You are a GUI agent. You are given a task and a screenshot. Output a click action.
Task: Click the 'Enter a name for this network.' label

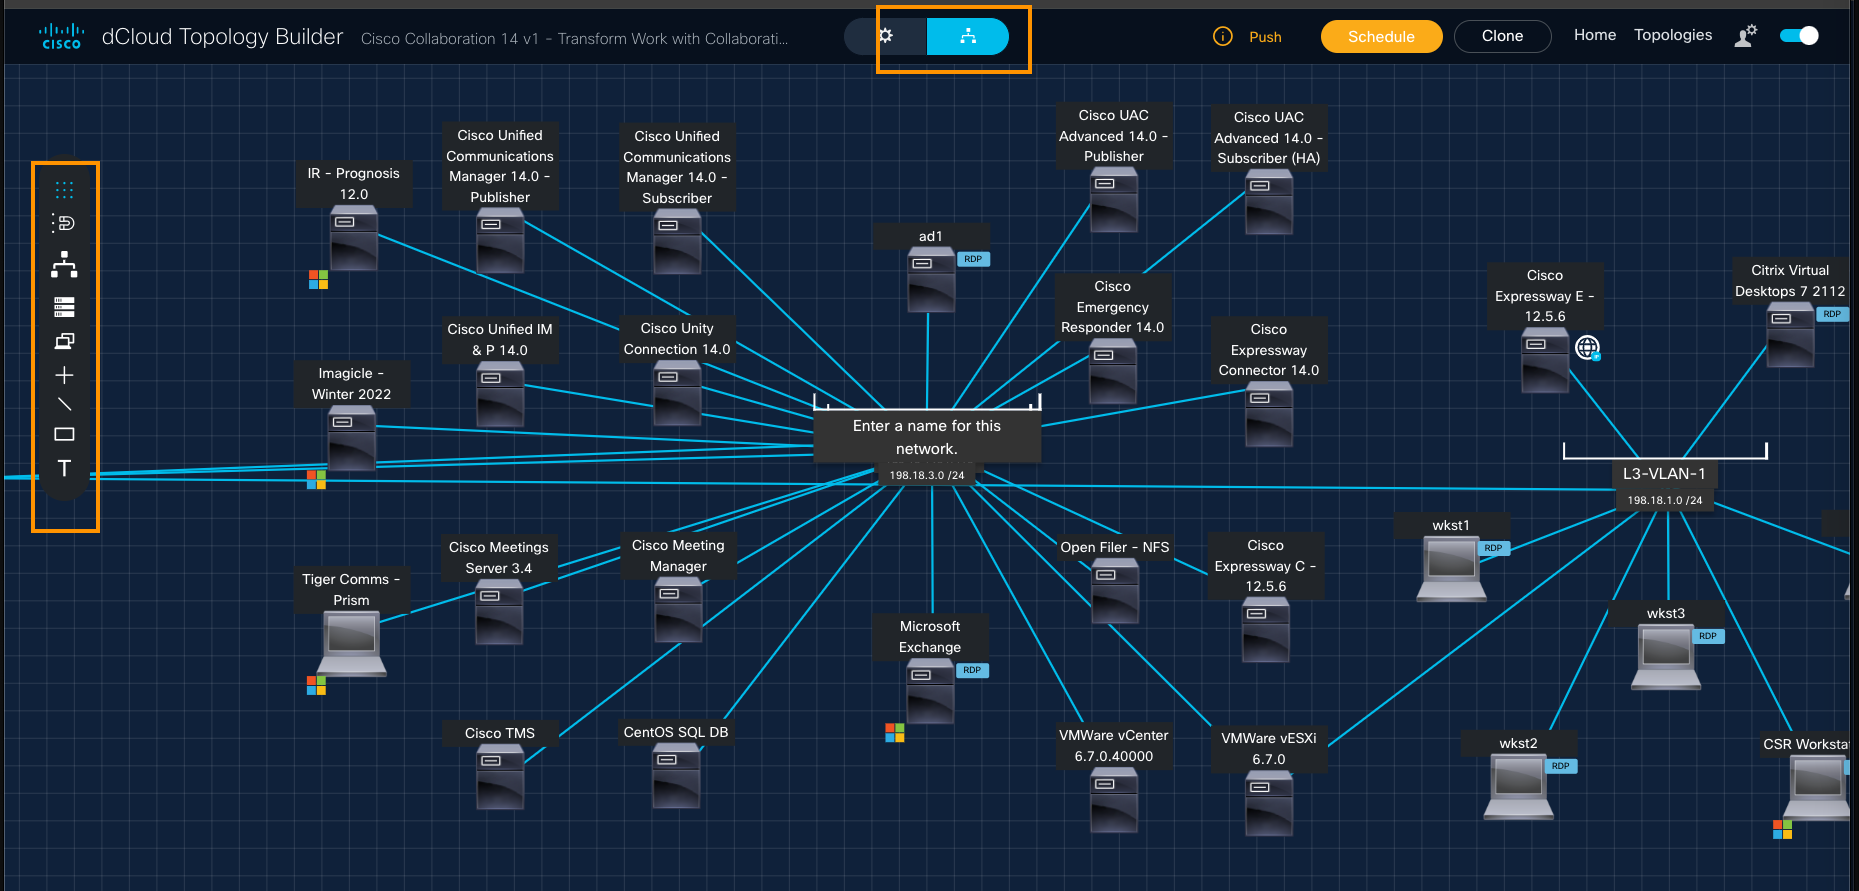click(927, 437)
